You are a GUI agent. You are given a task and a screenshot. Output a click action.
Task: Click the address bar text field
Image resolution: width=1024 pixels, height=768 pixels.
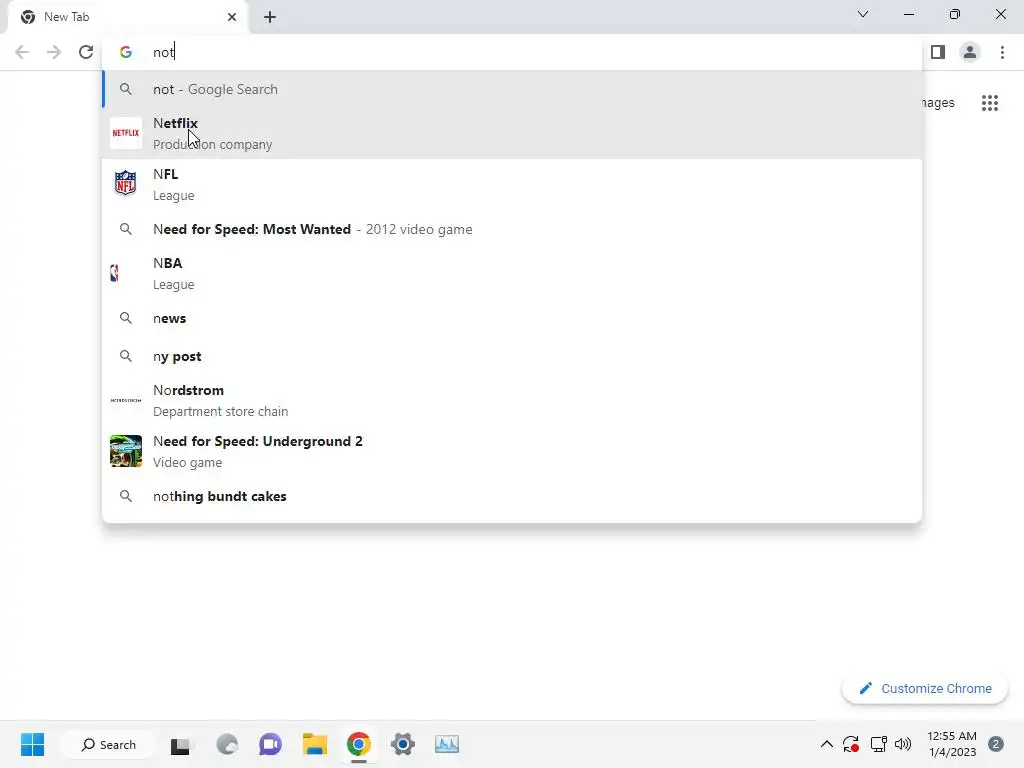pos(512,52)
